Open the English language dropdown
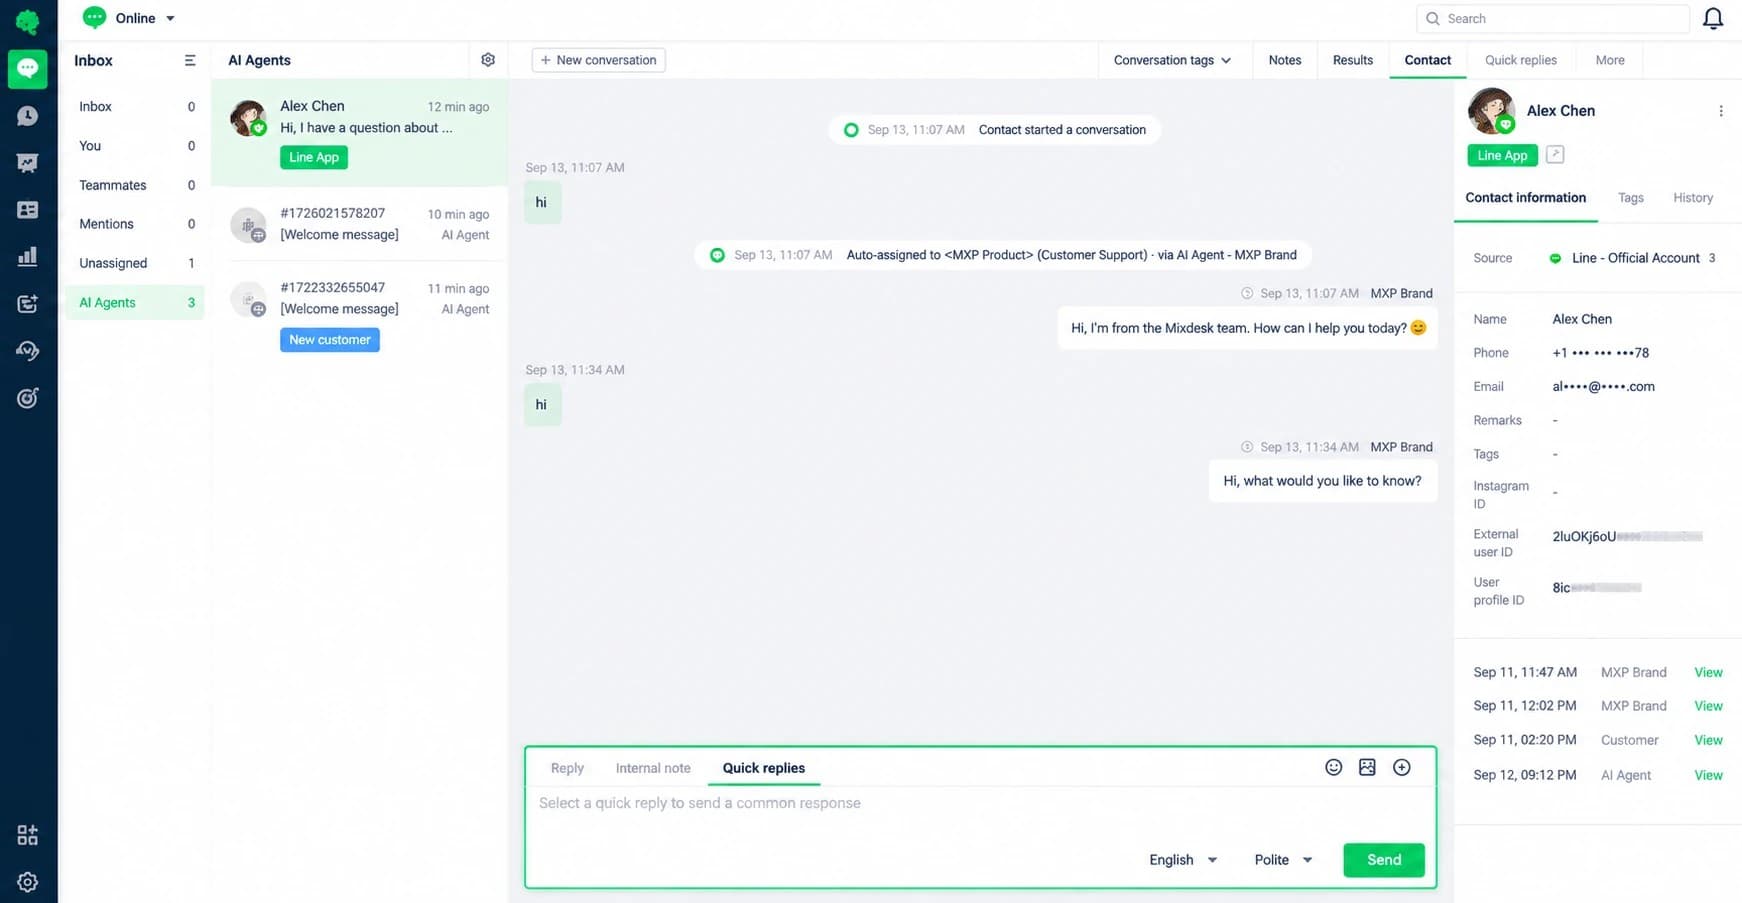 [1183, 860]
